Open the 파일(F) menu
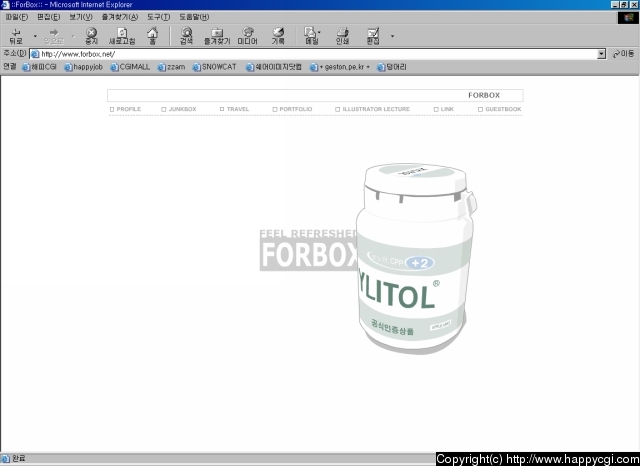Screen dimensions: 640x466 17,17
